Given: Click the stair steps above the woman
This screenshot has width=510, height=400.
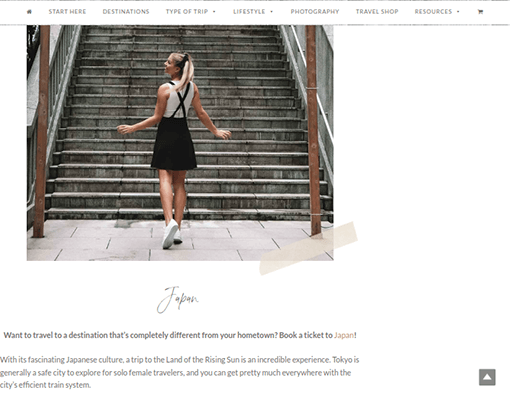Looking at the screenshot, I should coord(180,38).
